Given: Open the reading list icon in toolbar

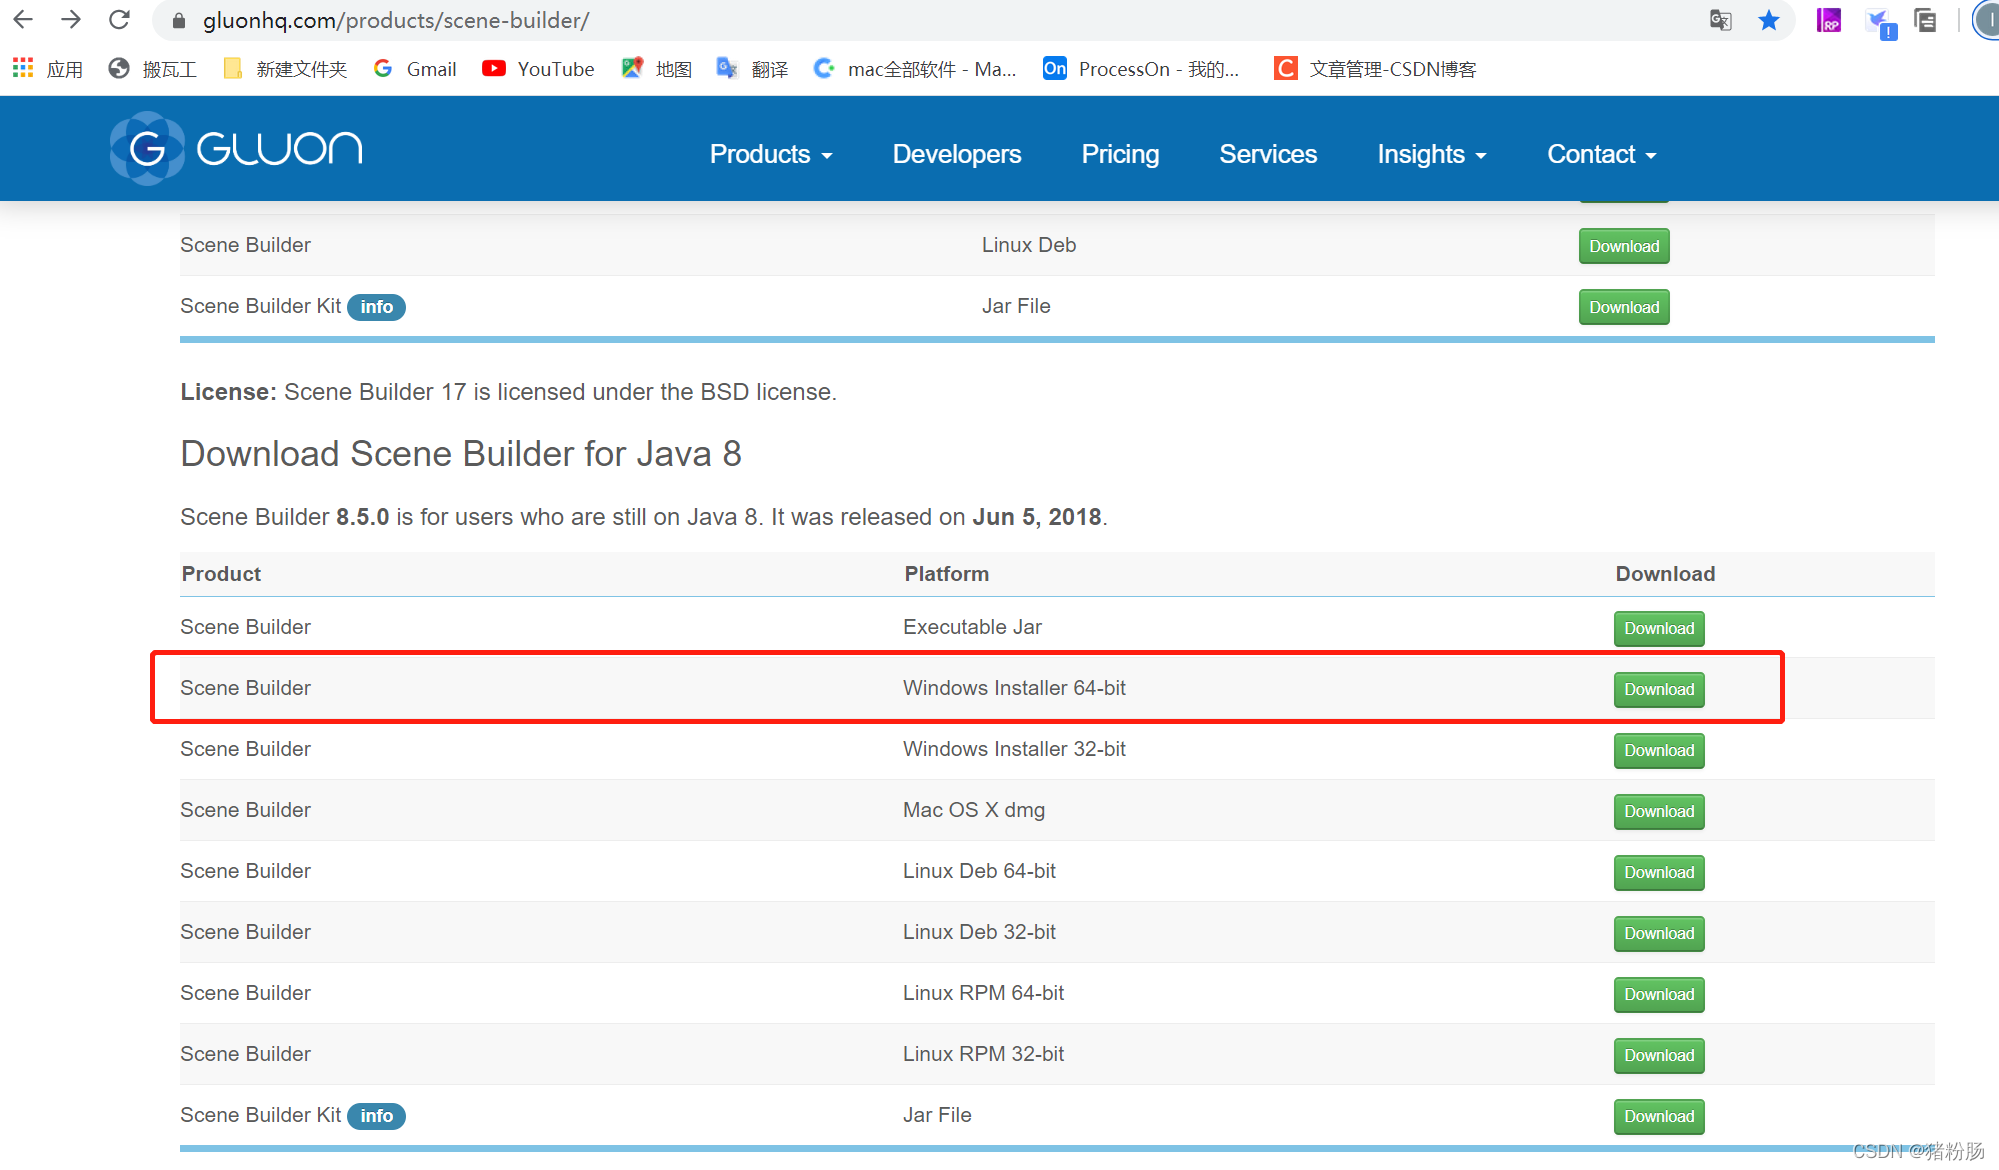Looking at the screenshot, I should pos(1925,20).
